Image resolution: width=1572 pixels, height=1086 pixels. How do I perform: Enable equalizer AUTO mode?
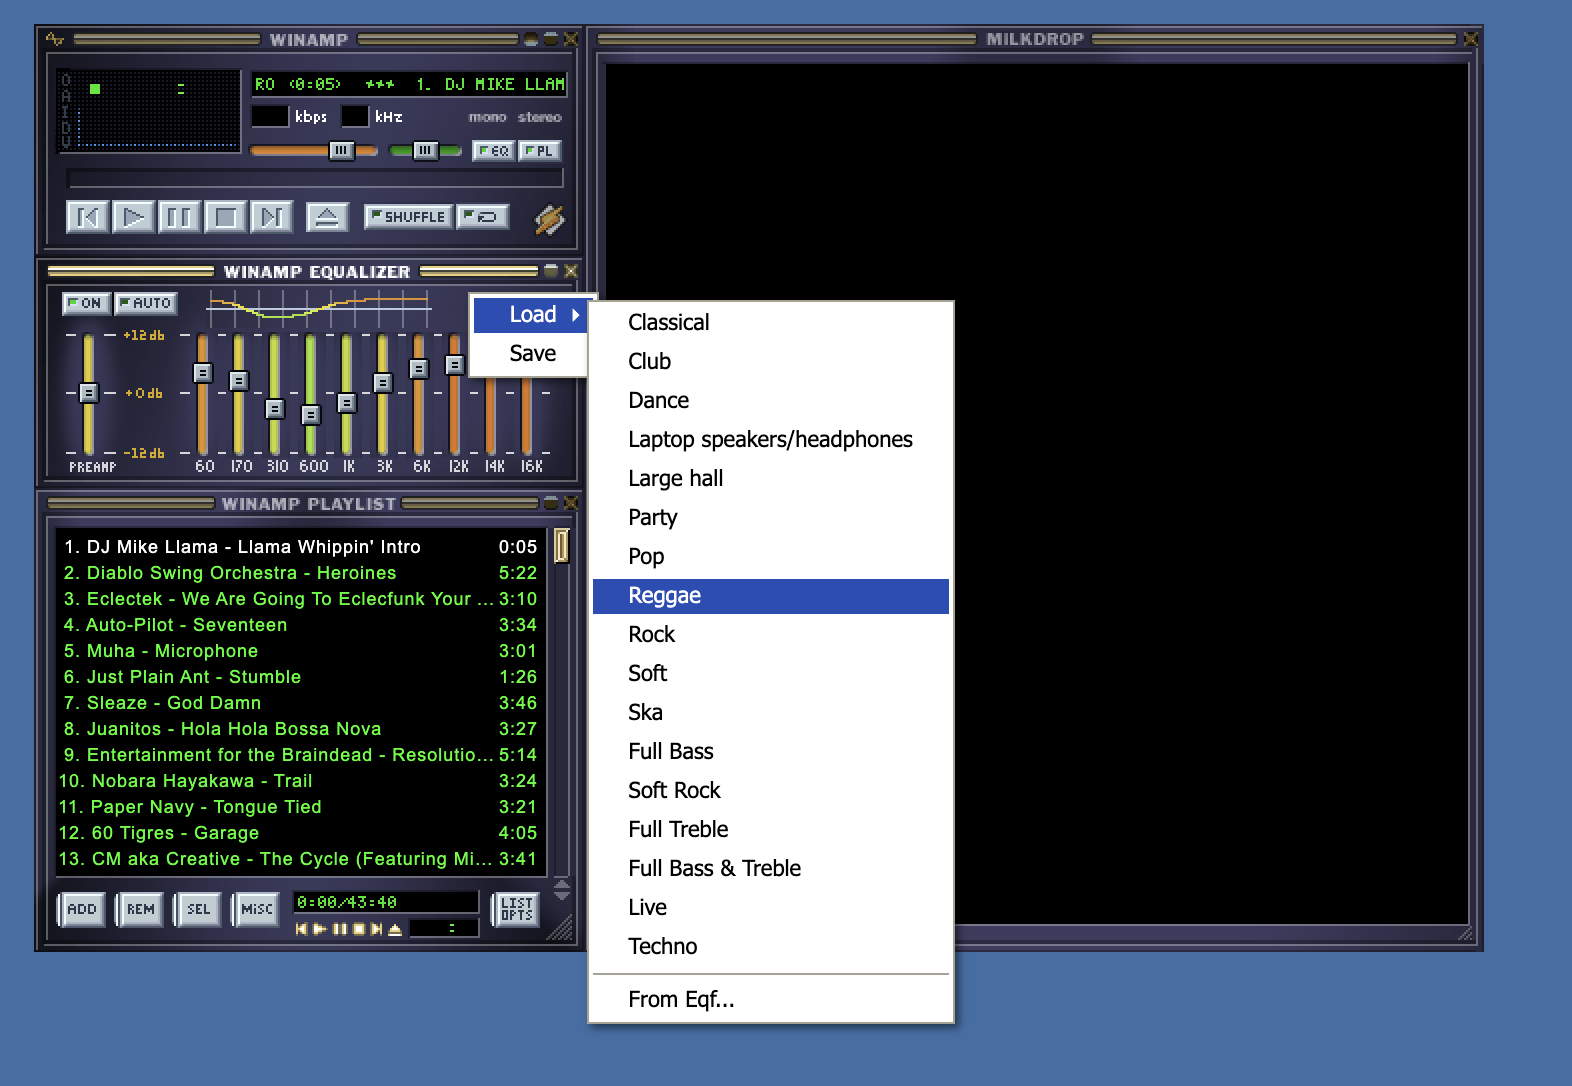[146, 303]
